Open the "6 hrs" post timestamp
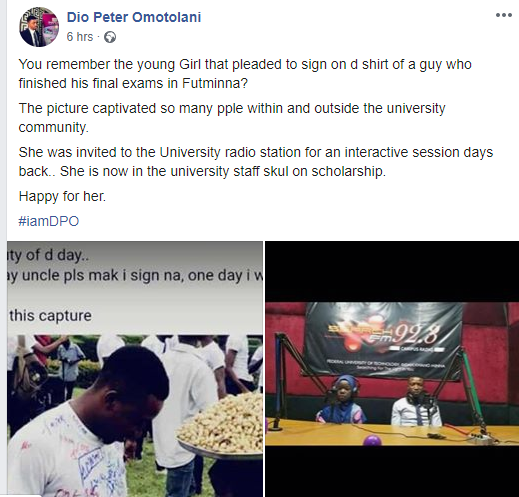 80,37
